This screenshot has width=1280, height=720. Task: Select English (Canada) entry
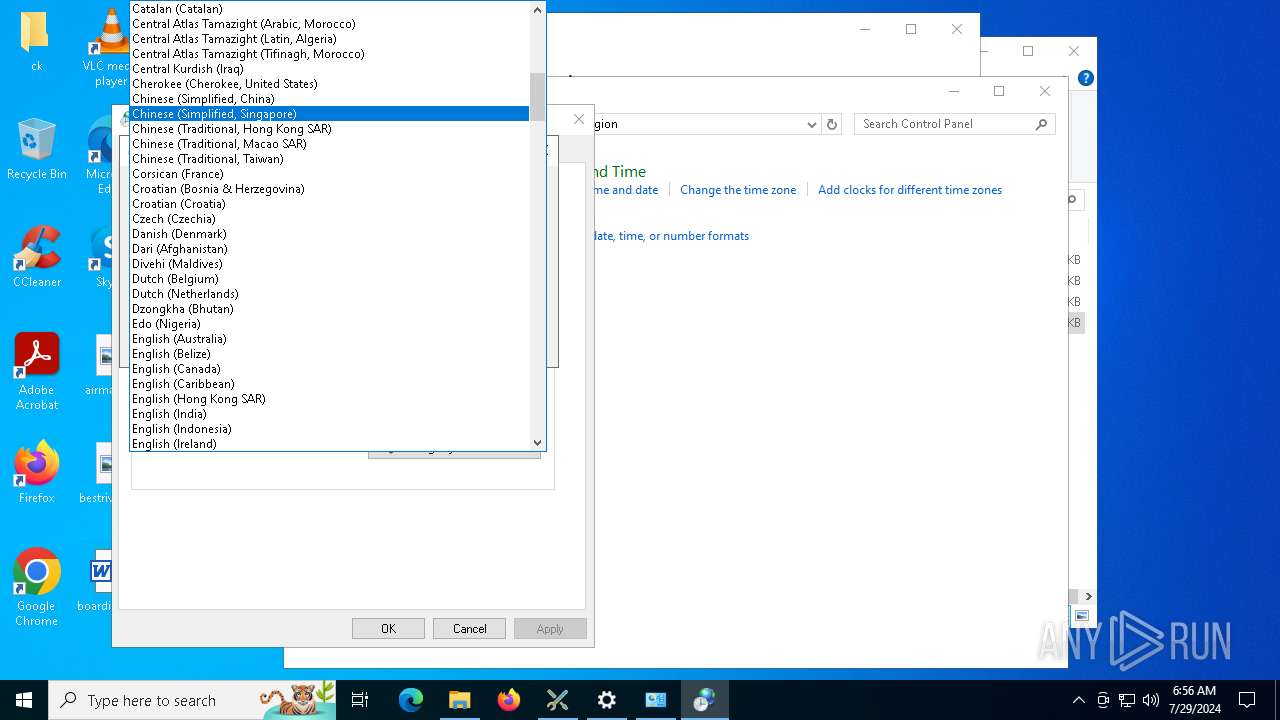pyautogui.click(x=329, y=369)
